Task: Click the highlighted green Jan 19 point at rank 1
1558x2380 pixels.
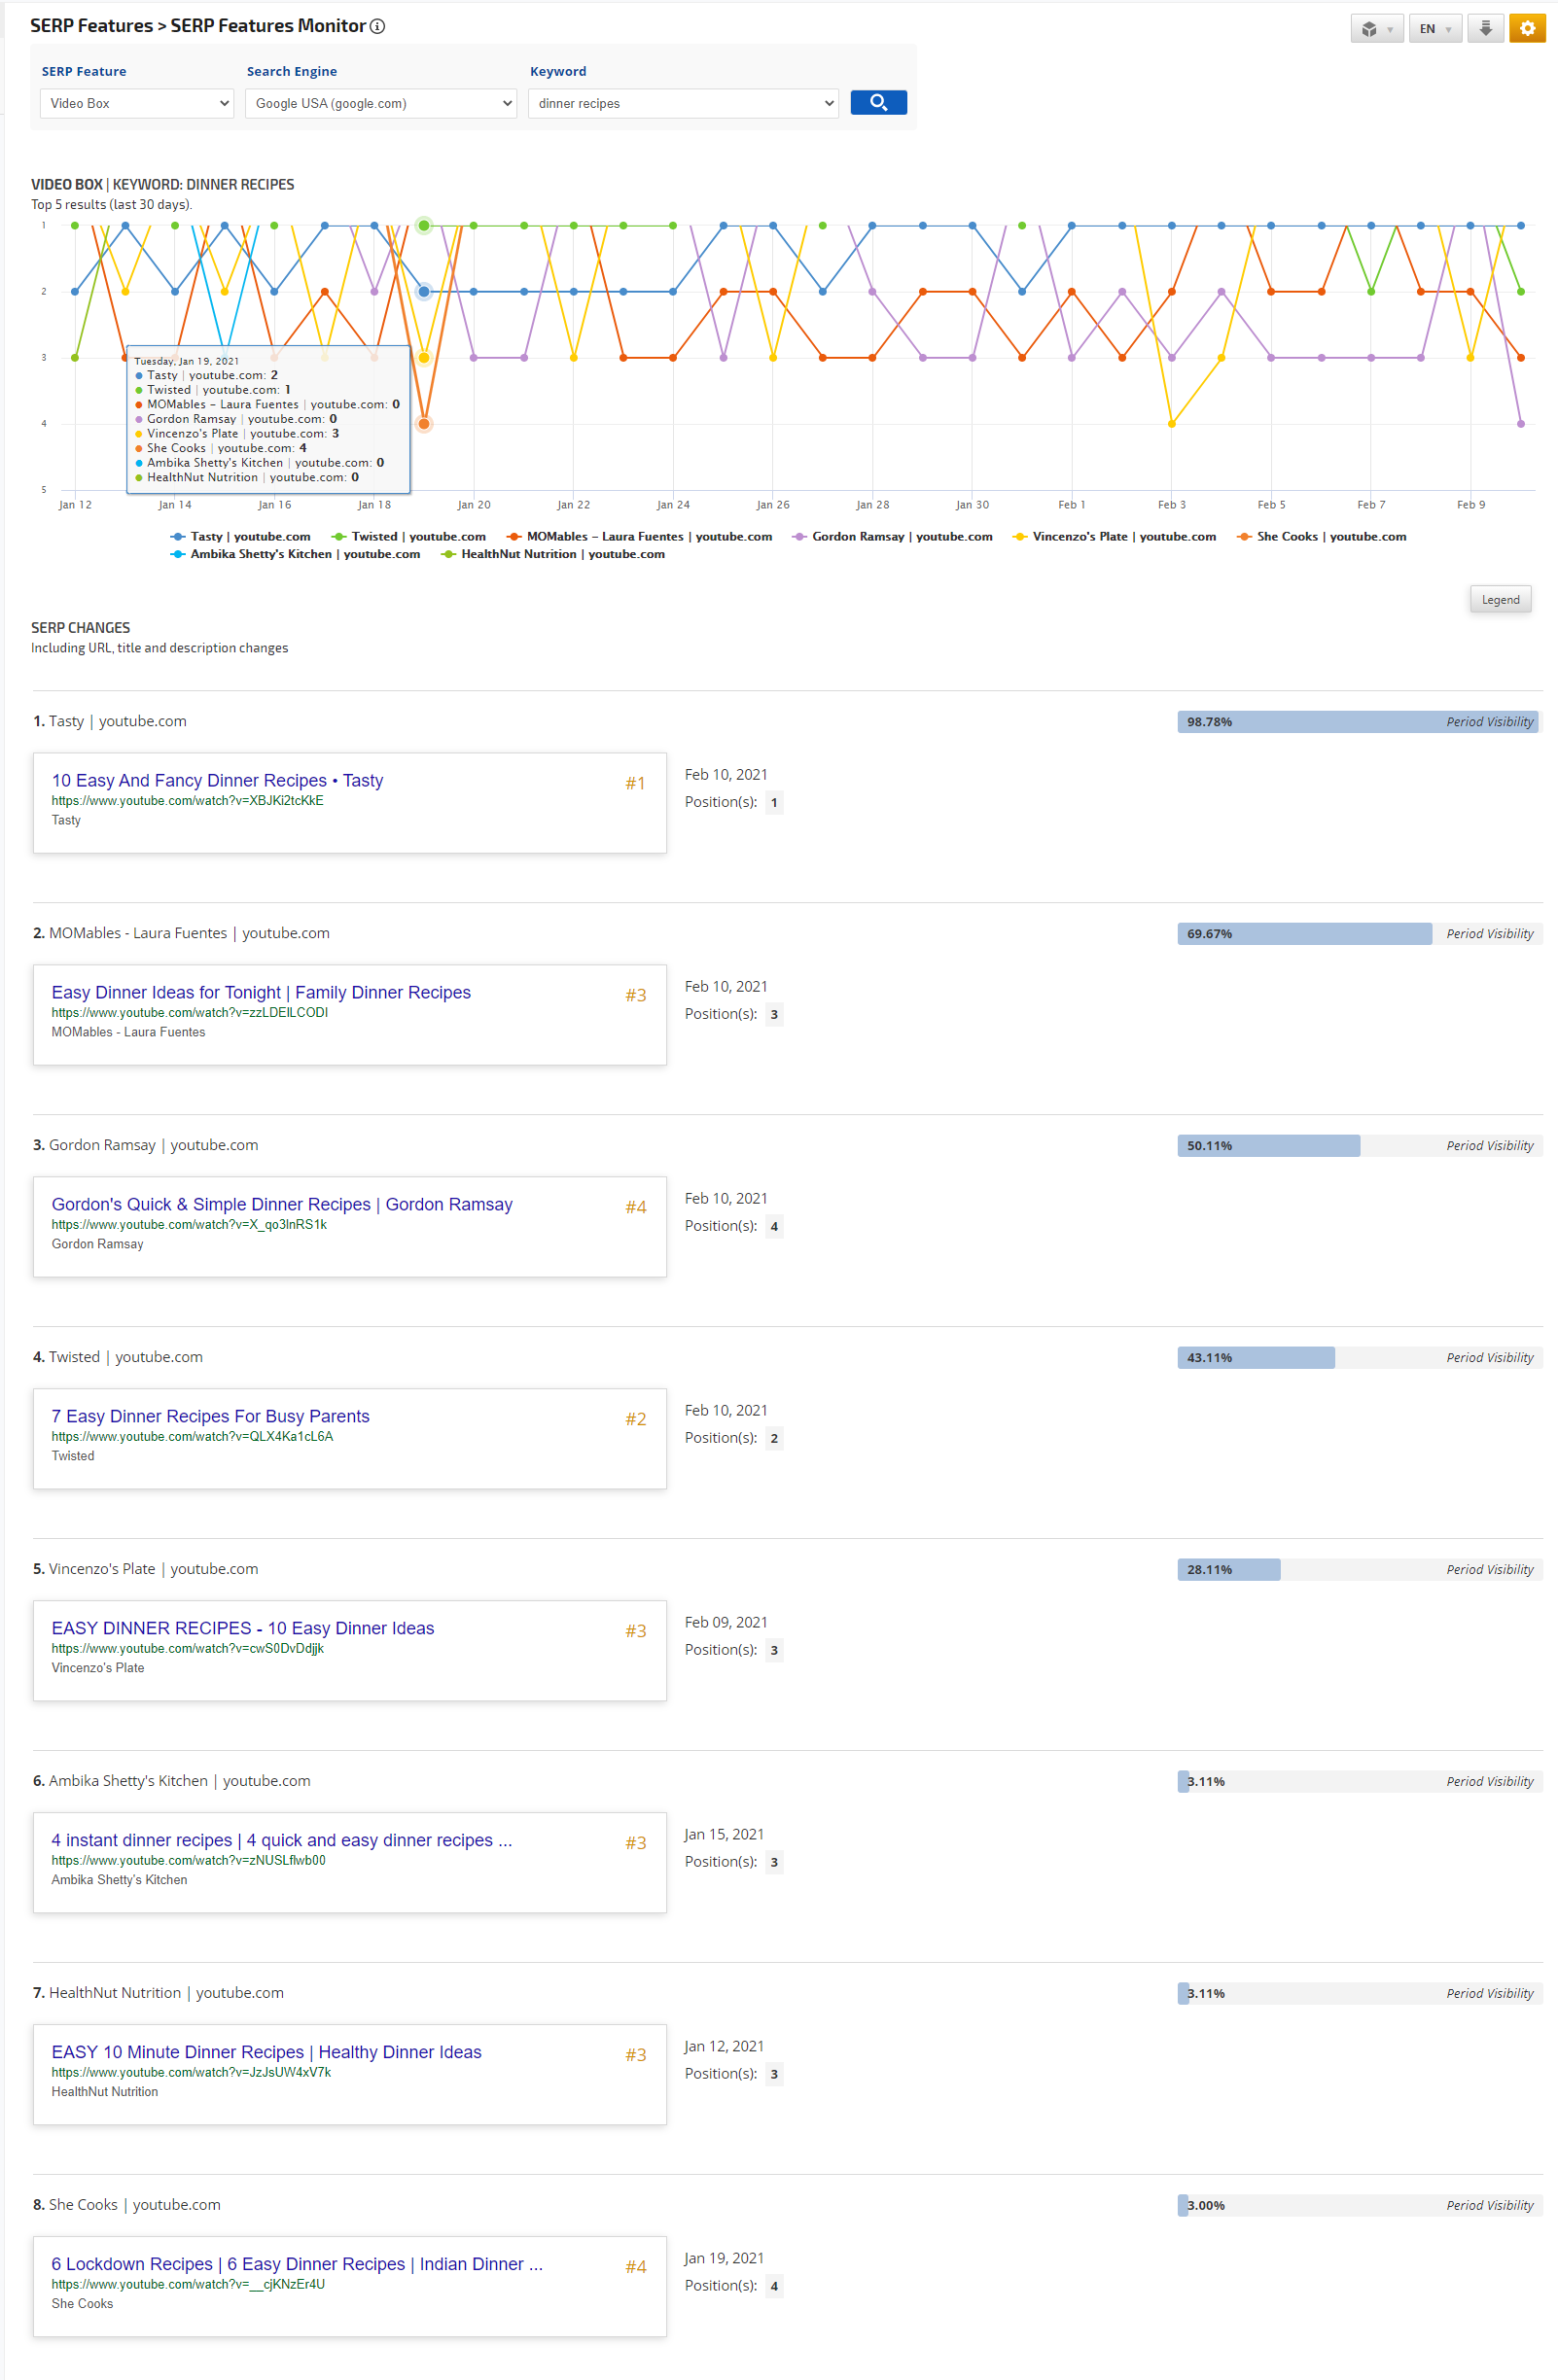Action: (424, 226)
